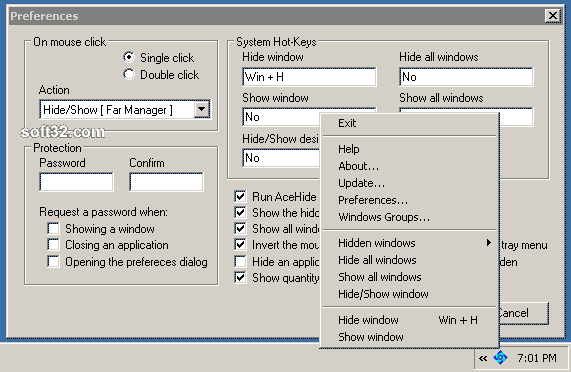Toggle the Show the hidden checkbox
The height and width of the screenshot is (372, 571).
(x=240, y=212)
